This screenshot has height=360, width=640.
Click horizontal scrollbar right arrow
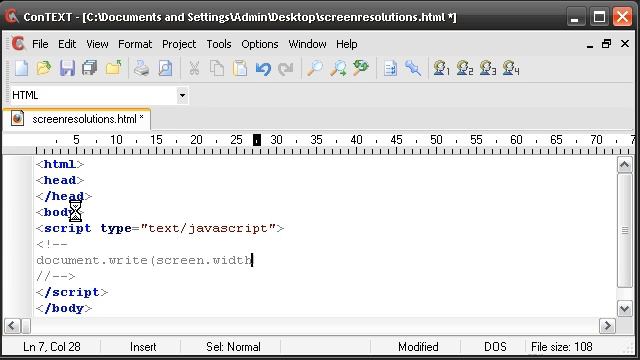pyautogui.click(x=607, y=326)
